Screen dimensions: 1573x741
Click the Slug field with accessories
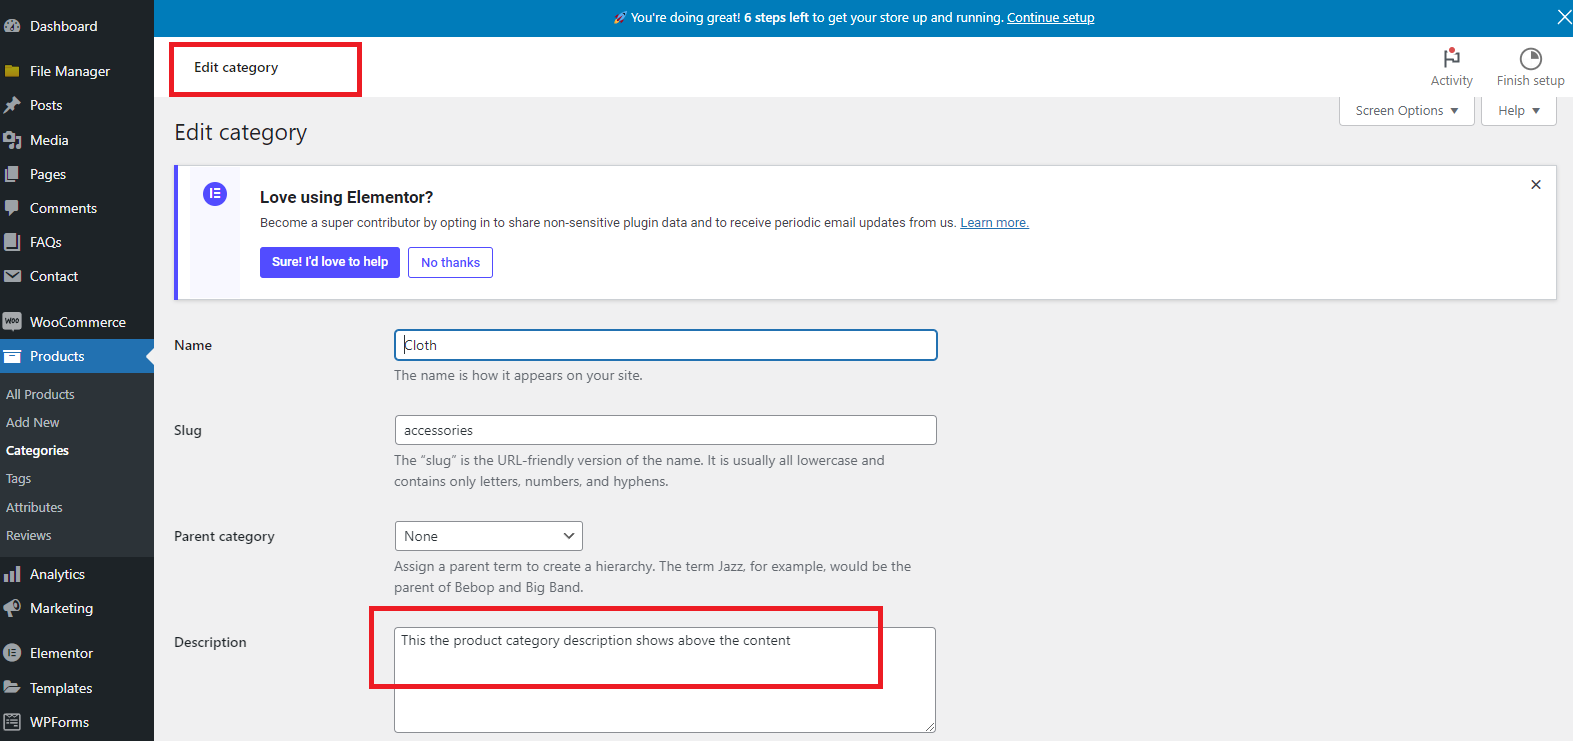coord(666,430)
